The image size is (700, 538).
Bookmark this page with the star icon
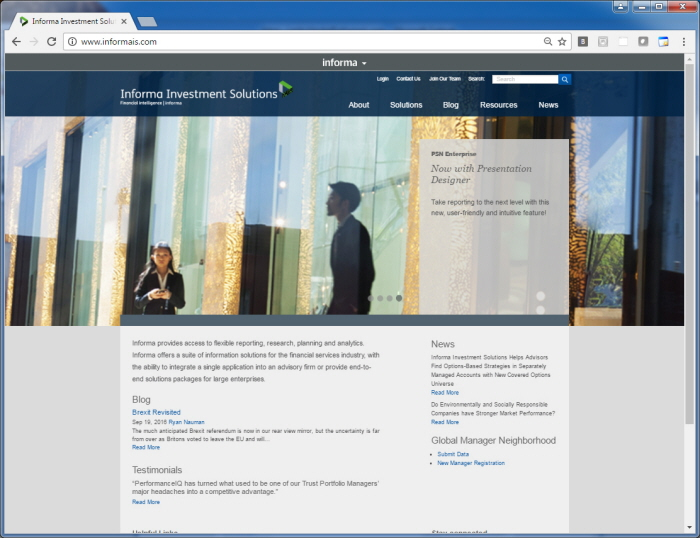pos(562,42)
